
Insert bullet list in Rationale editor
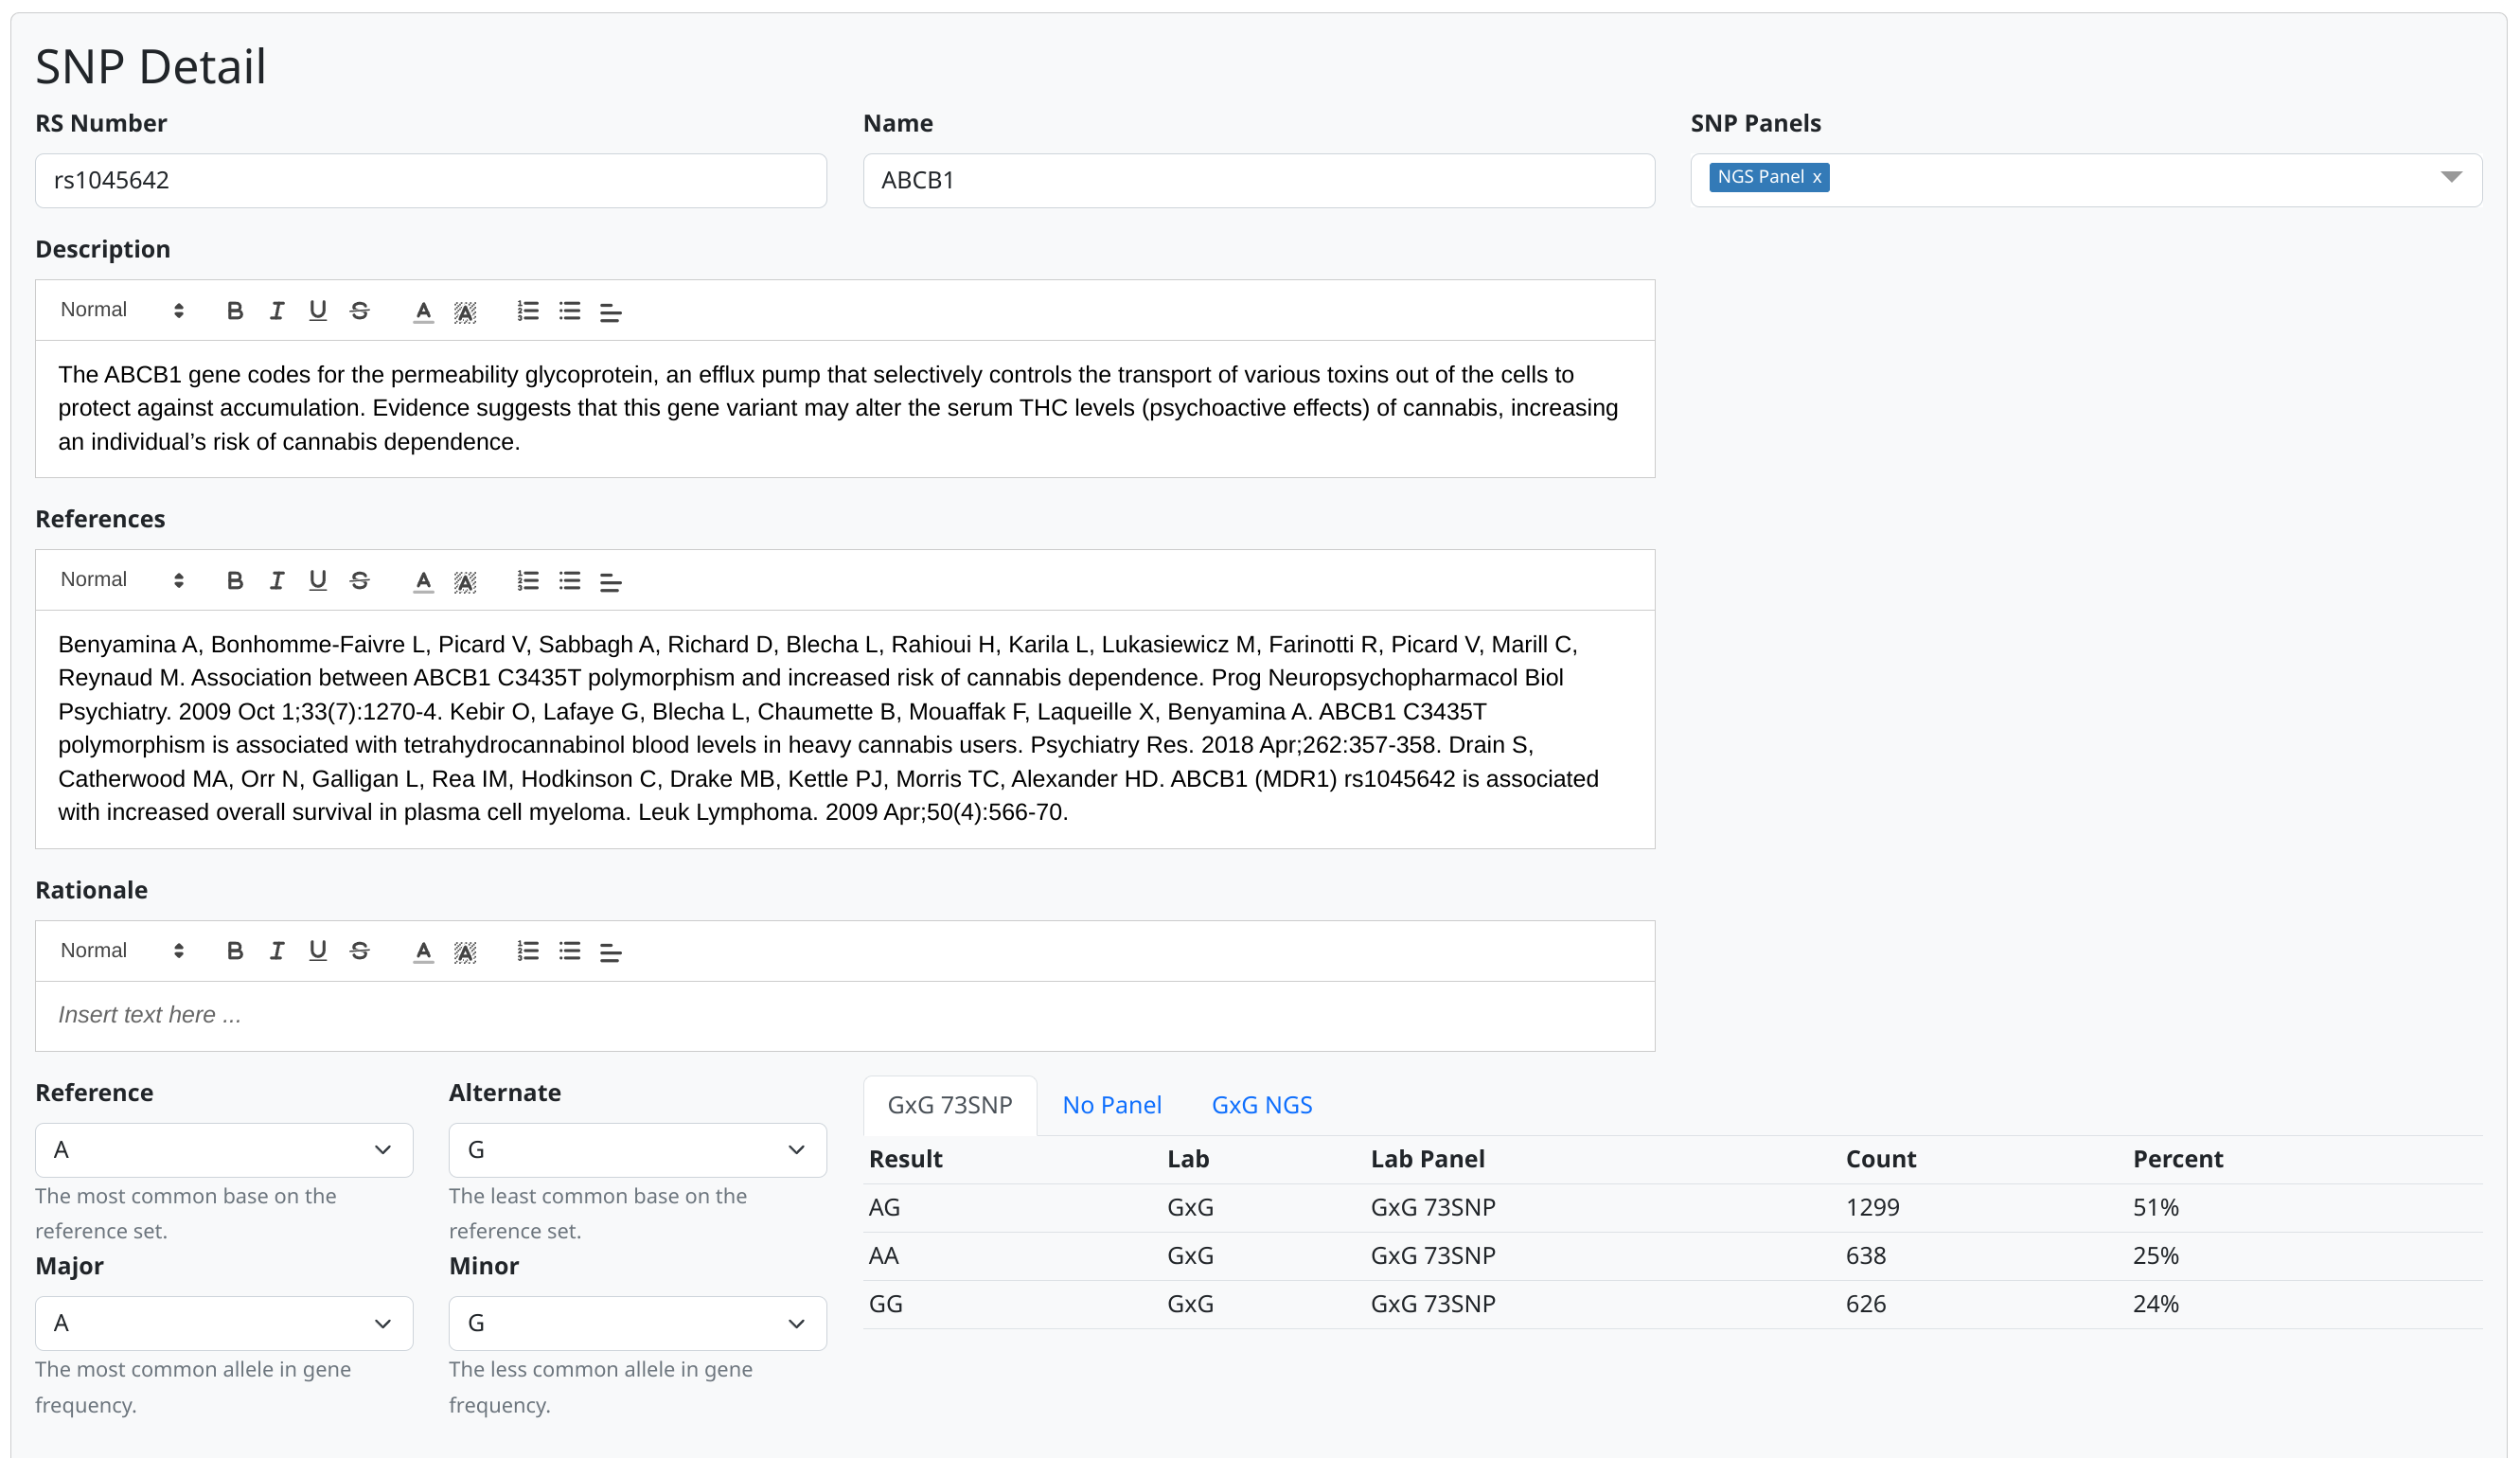point(570,952)
